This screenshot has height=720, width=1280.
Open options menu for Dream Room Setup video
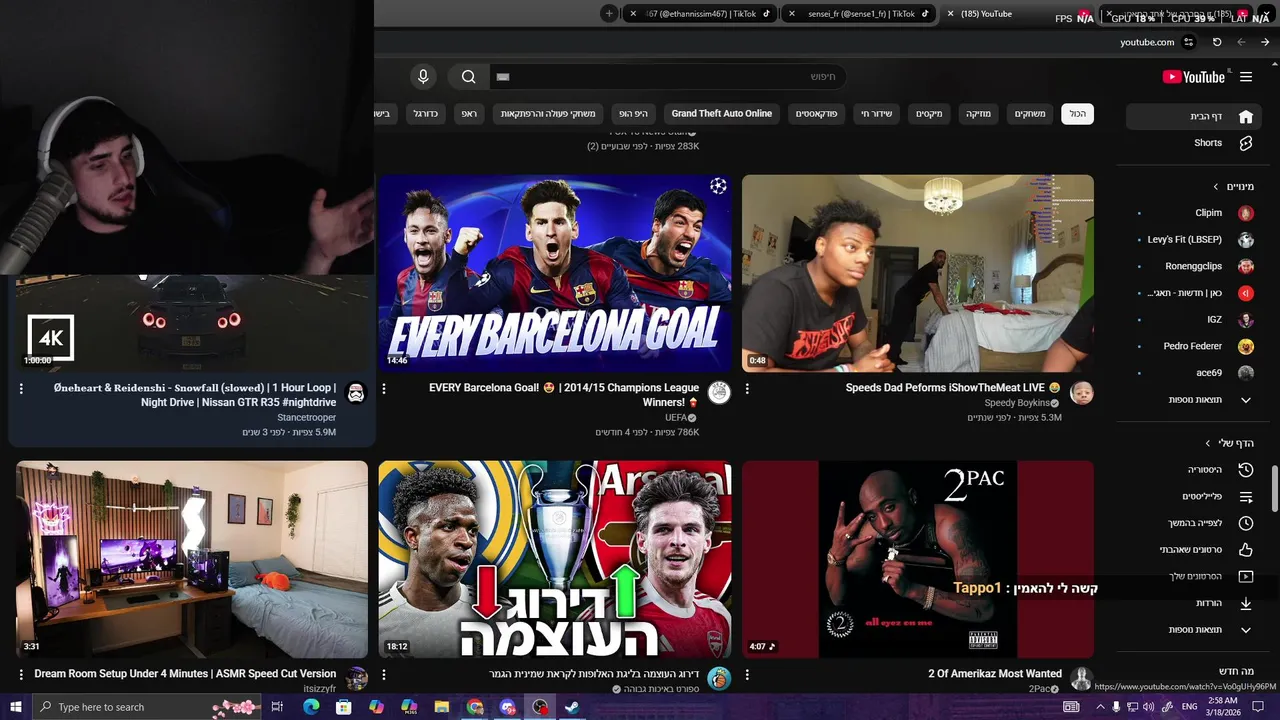pyautogui.click(x=21, y=674)
